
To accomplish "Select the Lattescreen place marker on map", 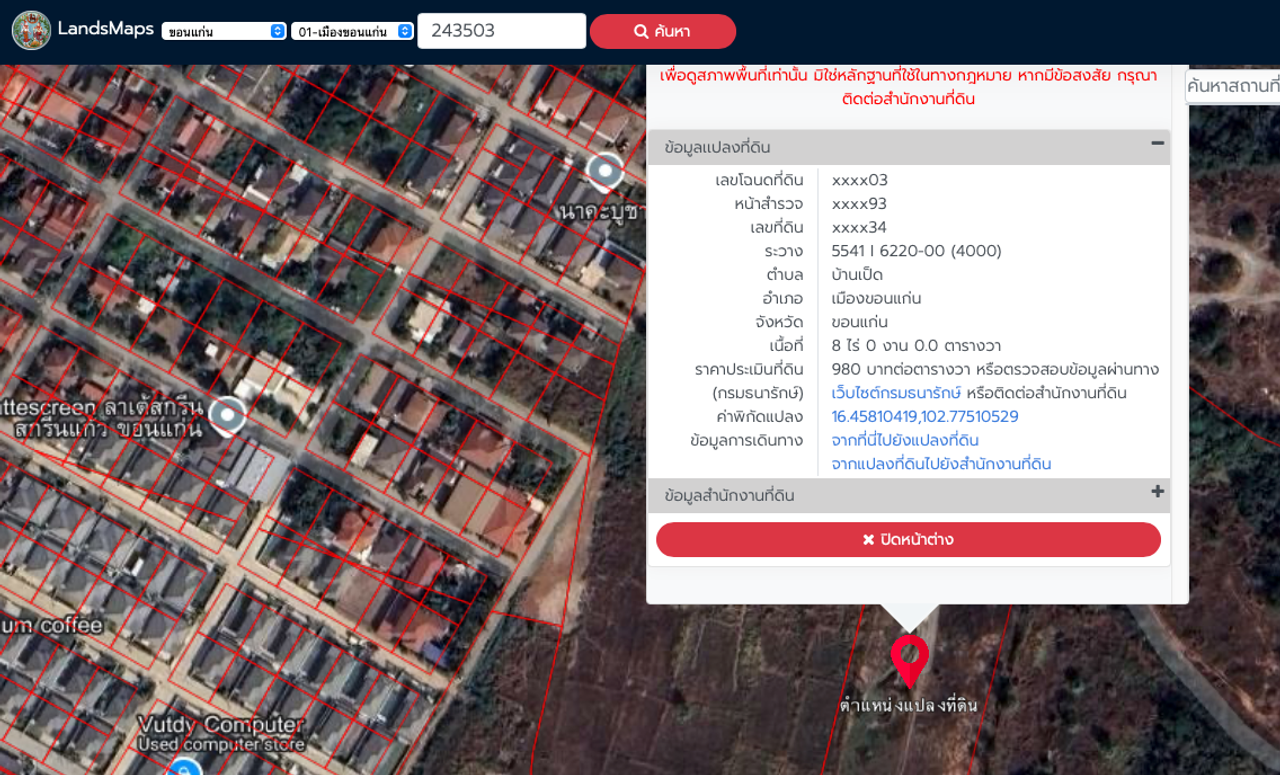I will [x=228, y=415].
